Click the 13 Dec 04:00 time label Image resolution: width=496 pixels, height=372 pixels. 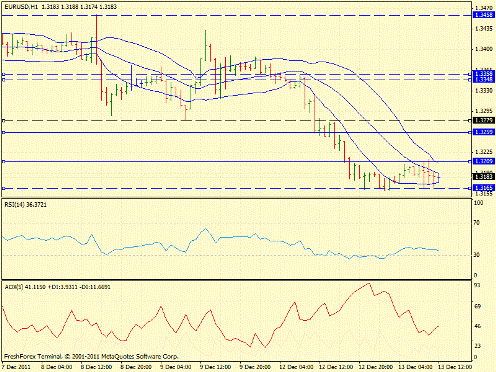pyautogui.click(x=416, y=367)
